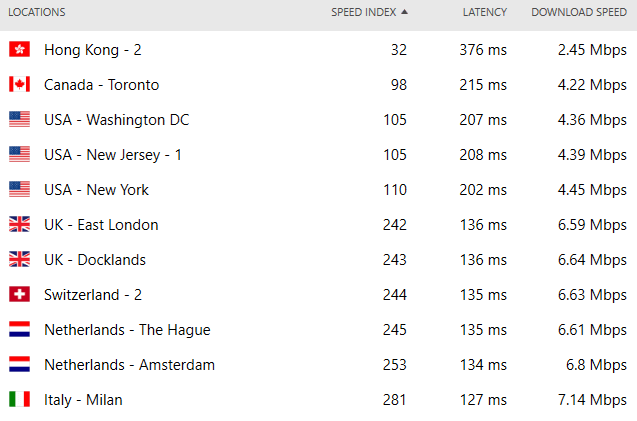Click the flag next to USA - Washington DC
637x421 pixels.
[x=20, y=119]
